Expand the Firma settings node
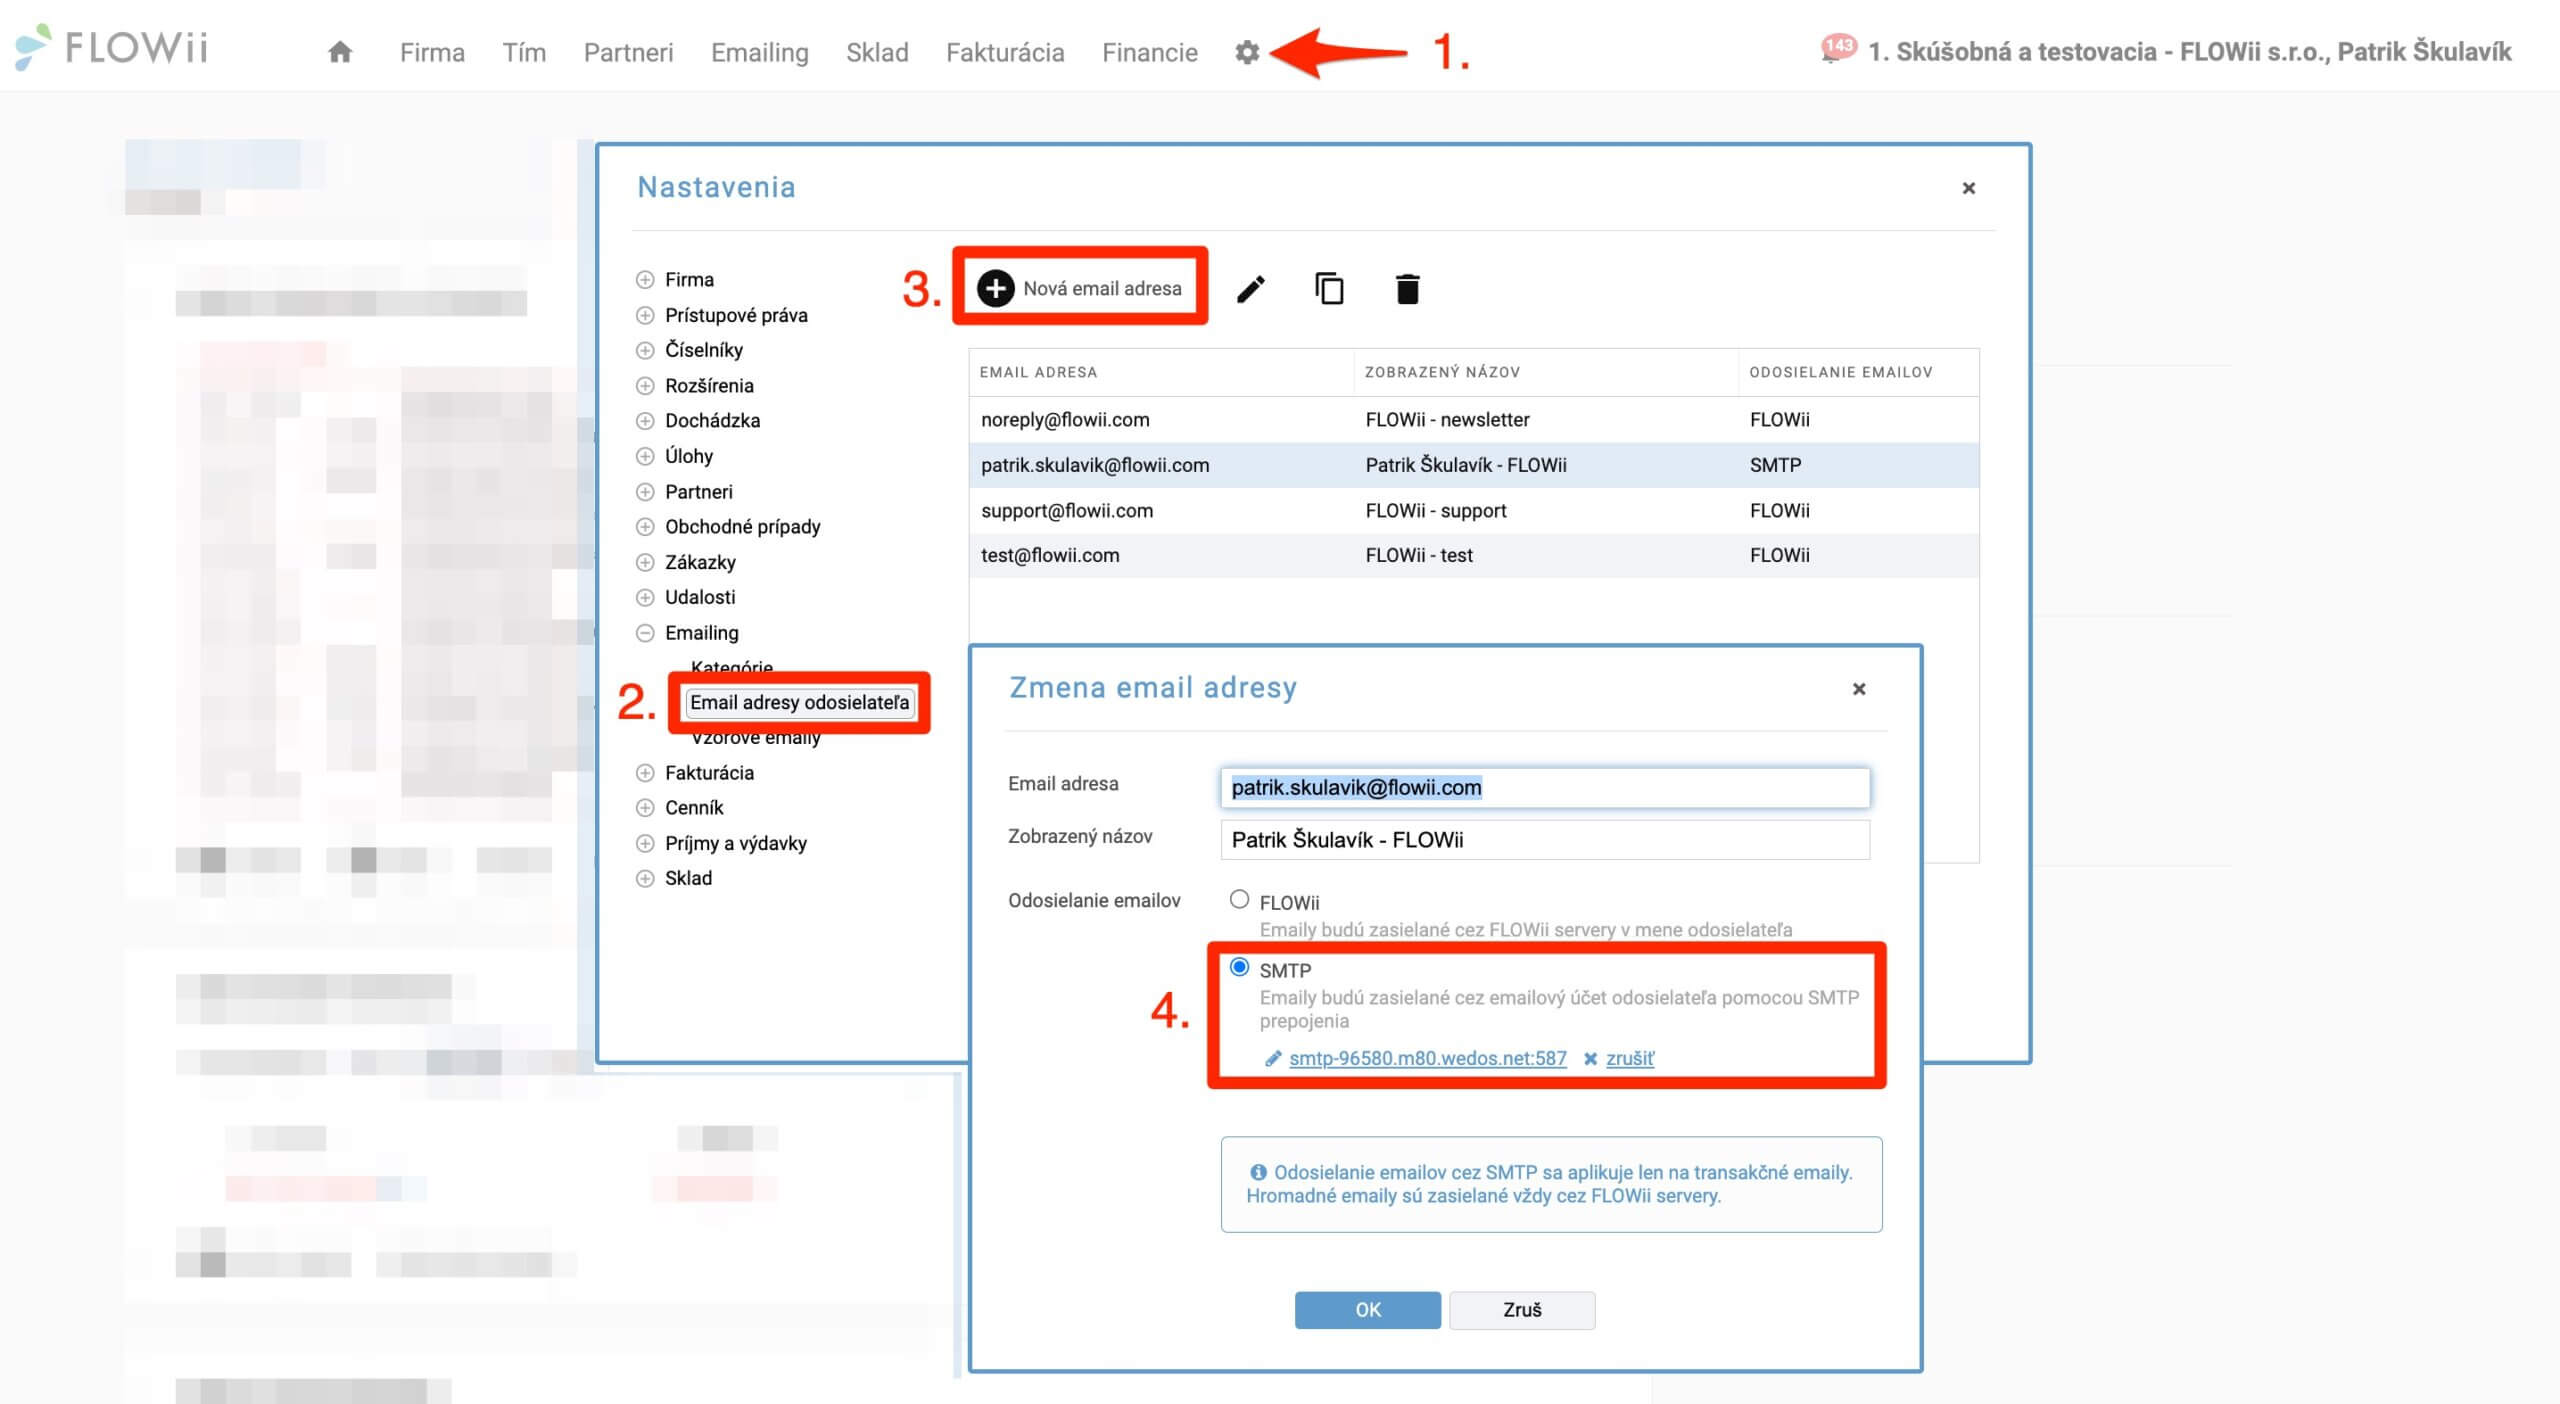Image resolution: width=2560 pixels, height=1404 pixels. tap(645, 280)
